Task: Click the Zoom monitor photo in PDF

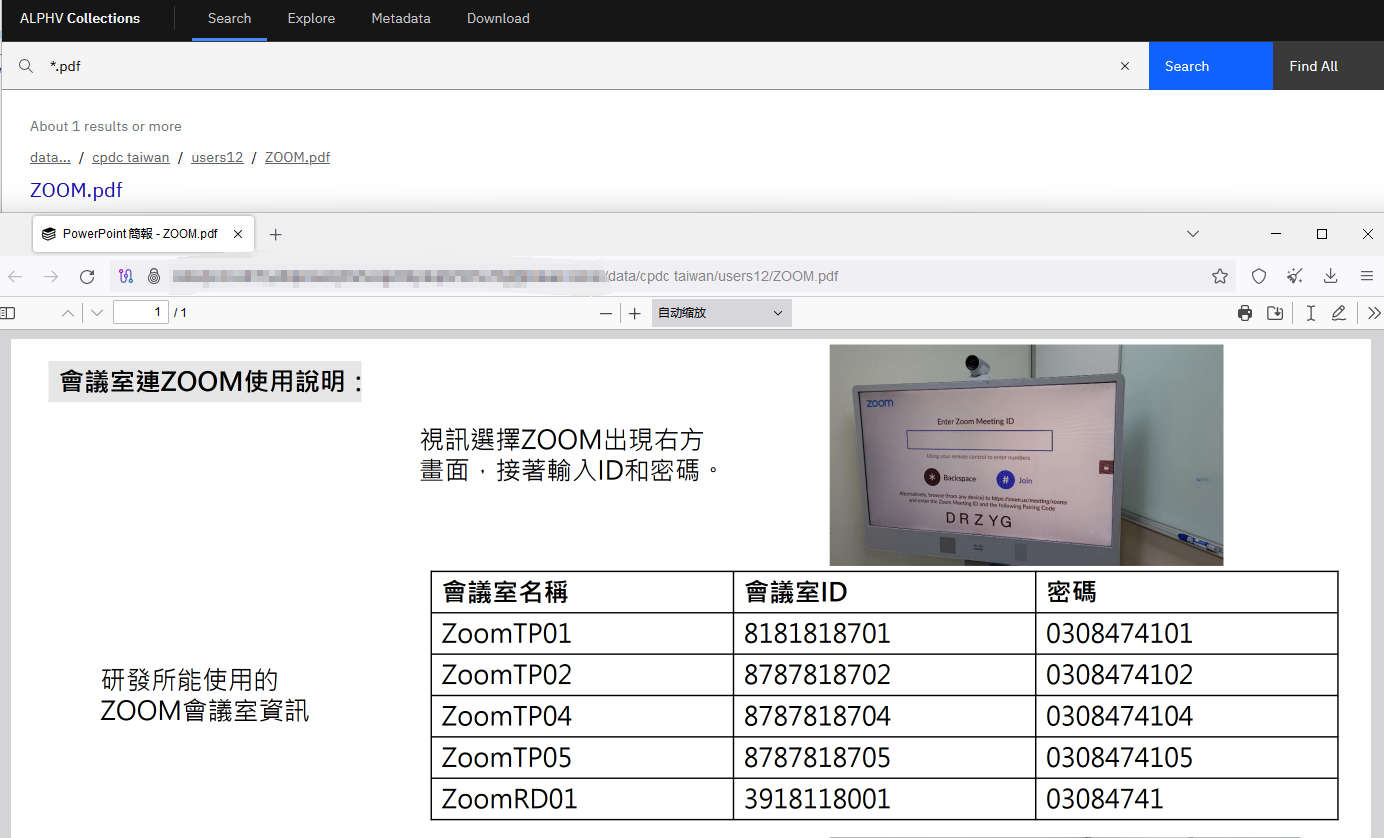Action: pyautogui.click(x=1026, y=455)
